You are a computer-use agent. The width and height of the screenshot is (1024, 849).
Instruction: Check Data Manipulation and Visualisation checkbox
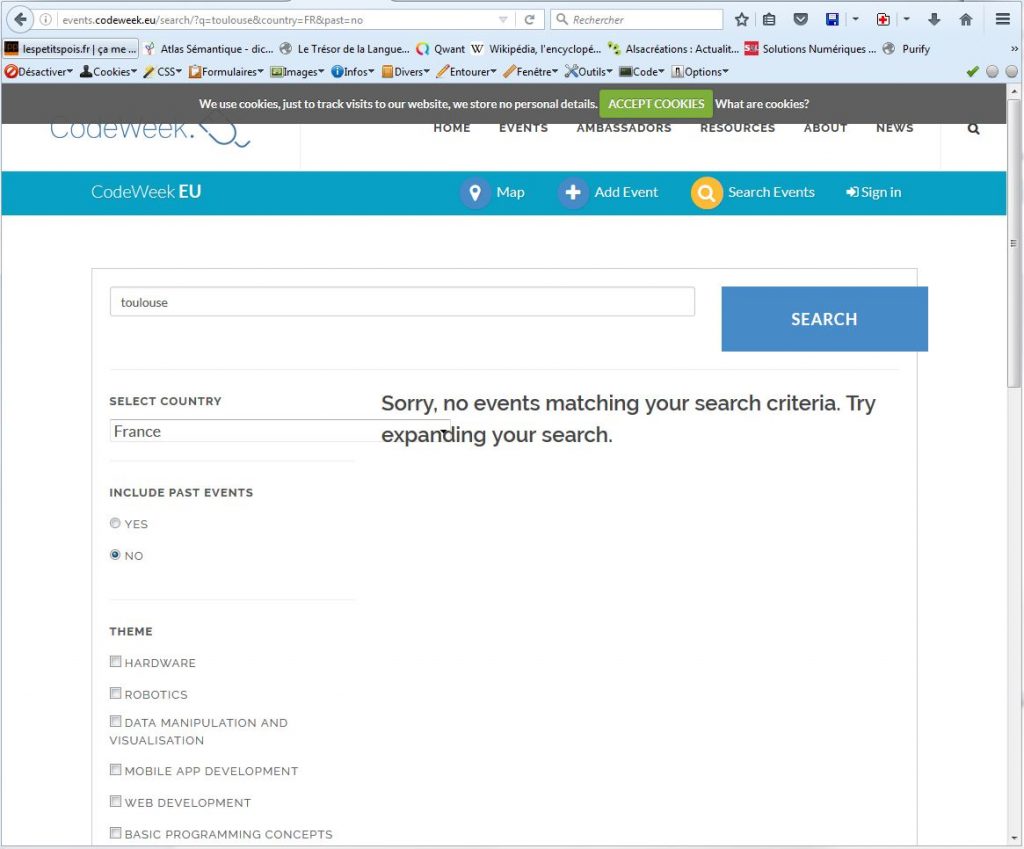(x=116, y=721)
